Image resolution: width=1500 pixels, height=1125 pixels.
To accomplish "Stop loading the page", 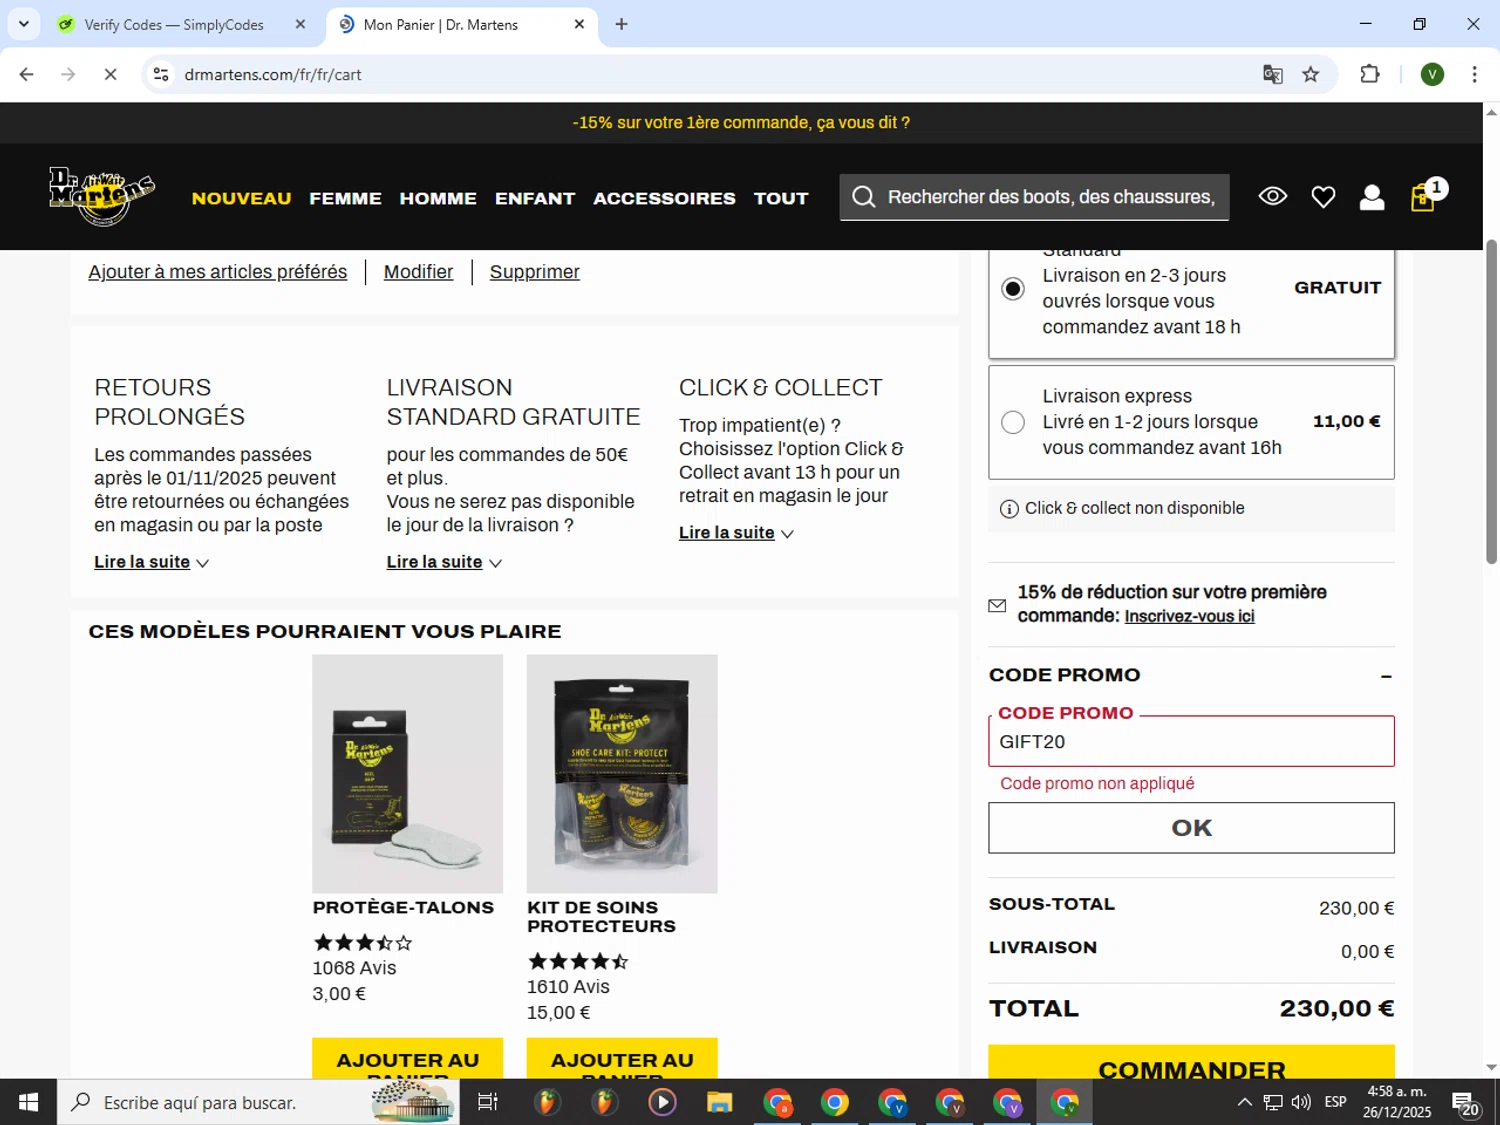I will tap(110, 74).
